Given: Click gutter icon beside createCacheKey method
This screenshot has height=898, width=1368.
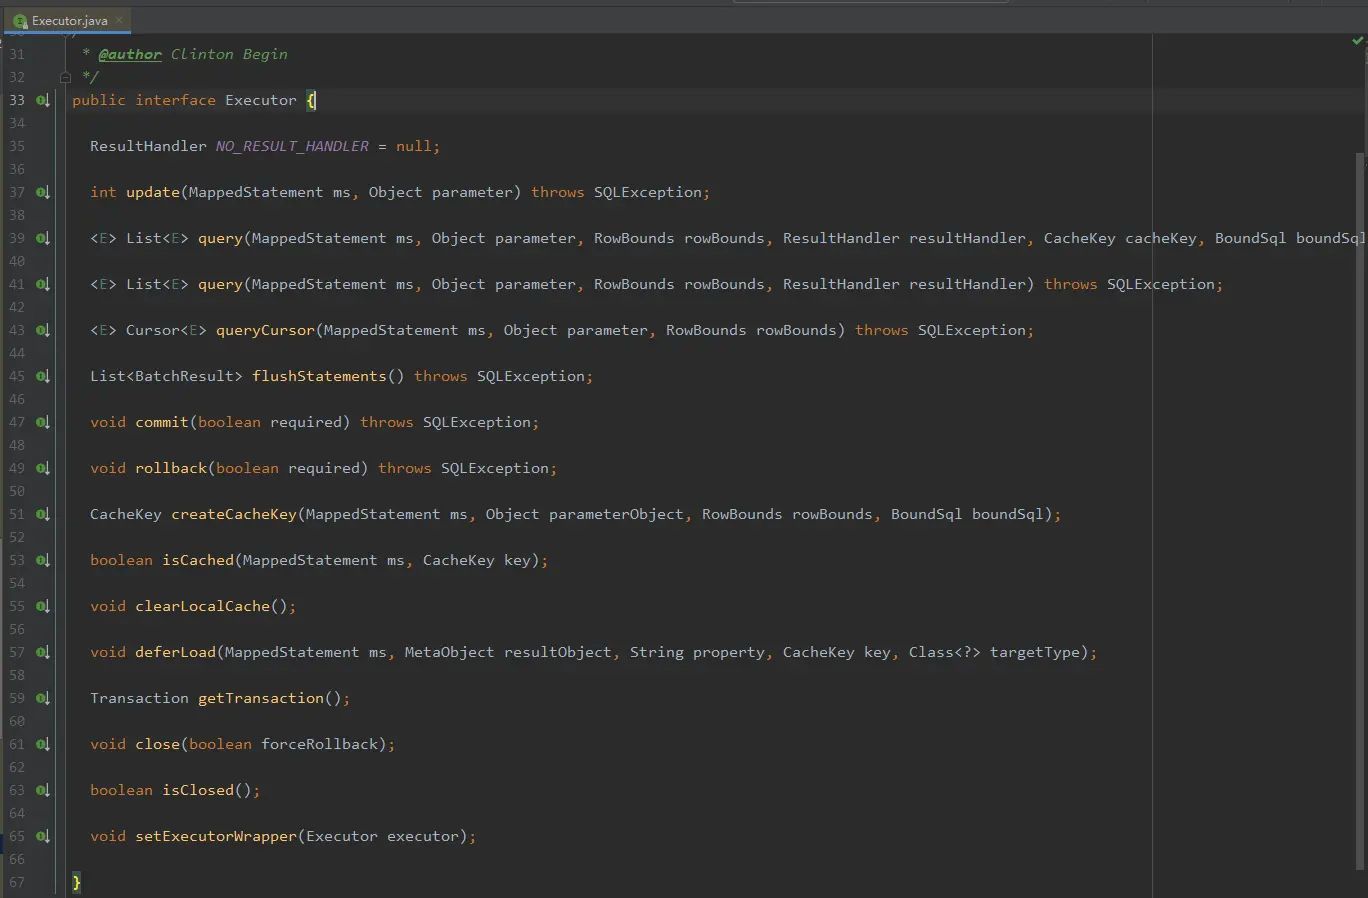Looking at the screenshot, I should click(43, 514).
